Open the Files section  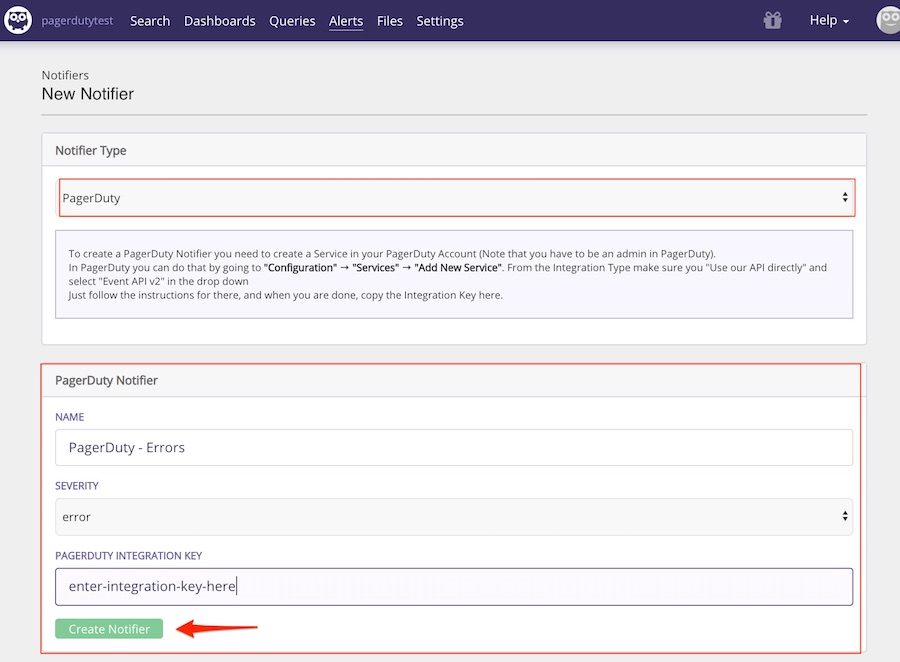(390, 21)
